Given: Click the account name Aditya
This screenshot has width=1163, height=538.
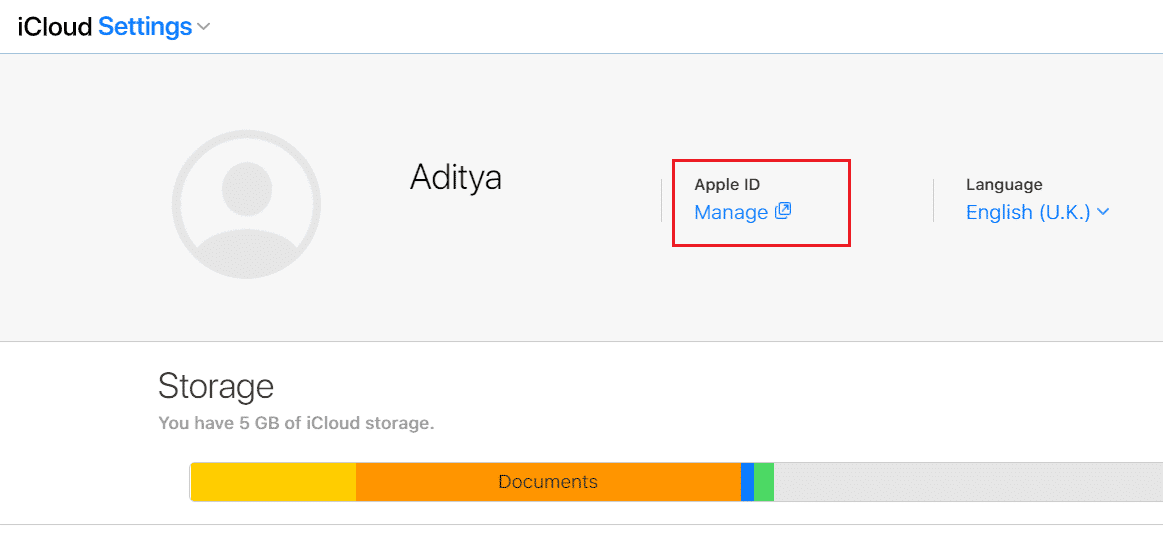Looking at the screenshot, I should pyautogui.click(x=456, y=177).
